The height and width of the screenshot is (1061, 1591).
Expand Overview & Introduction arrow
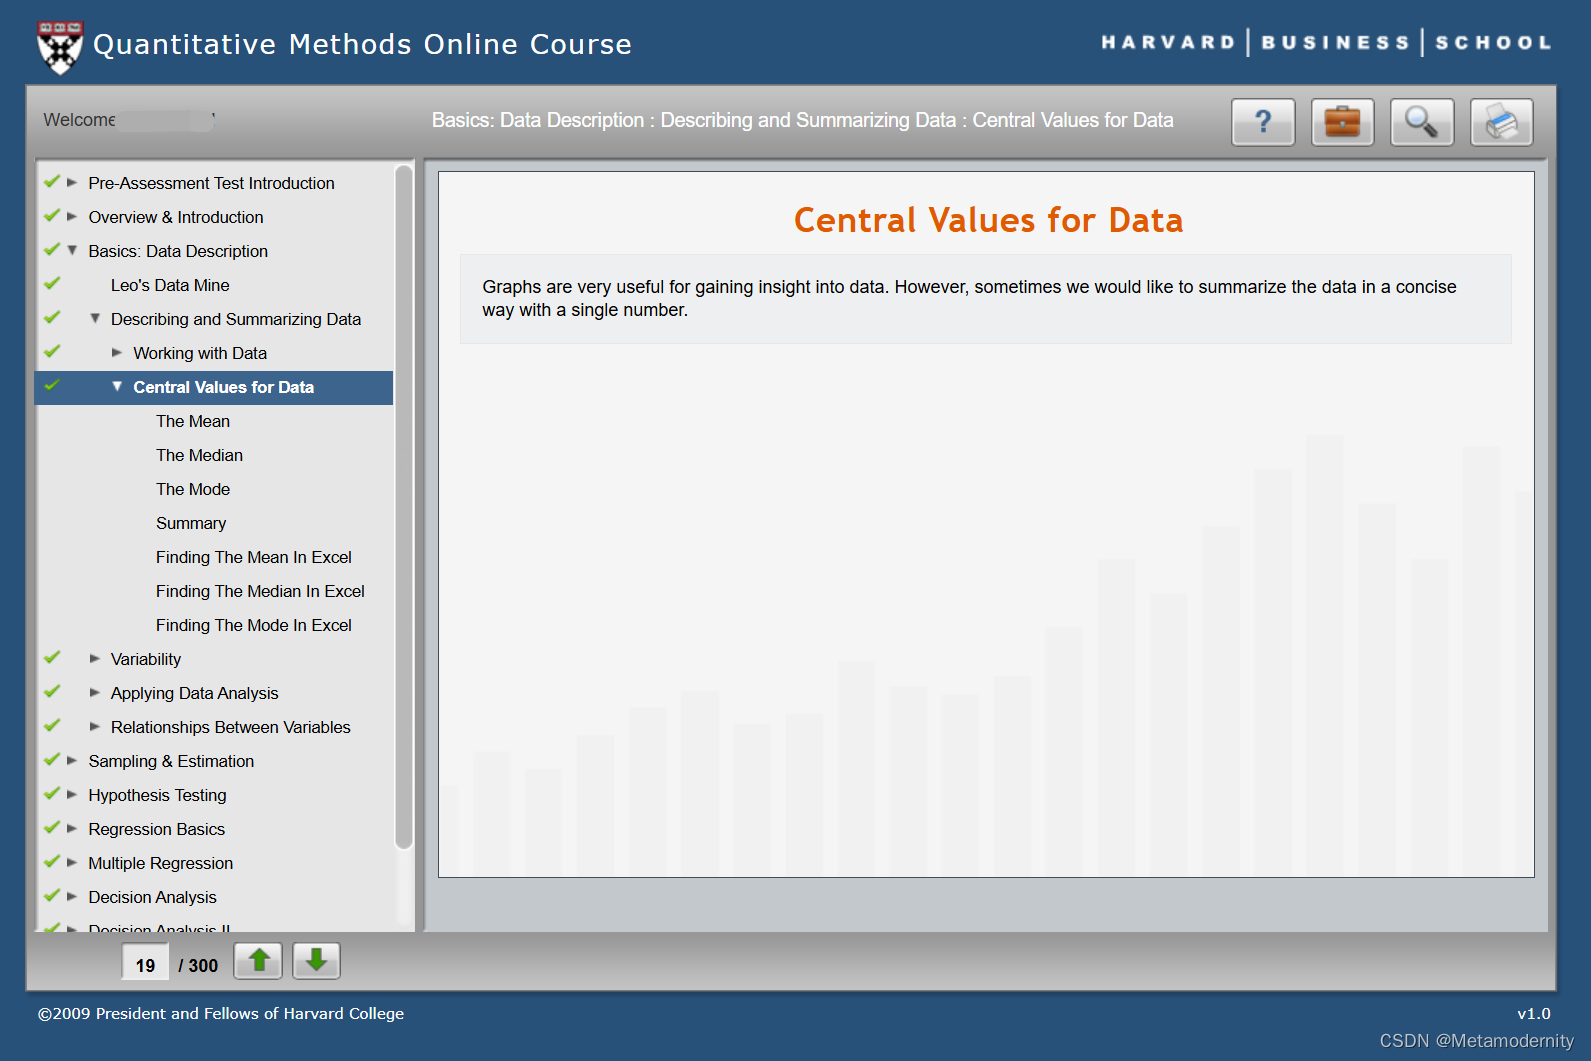coord(72,217)
